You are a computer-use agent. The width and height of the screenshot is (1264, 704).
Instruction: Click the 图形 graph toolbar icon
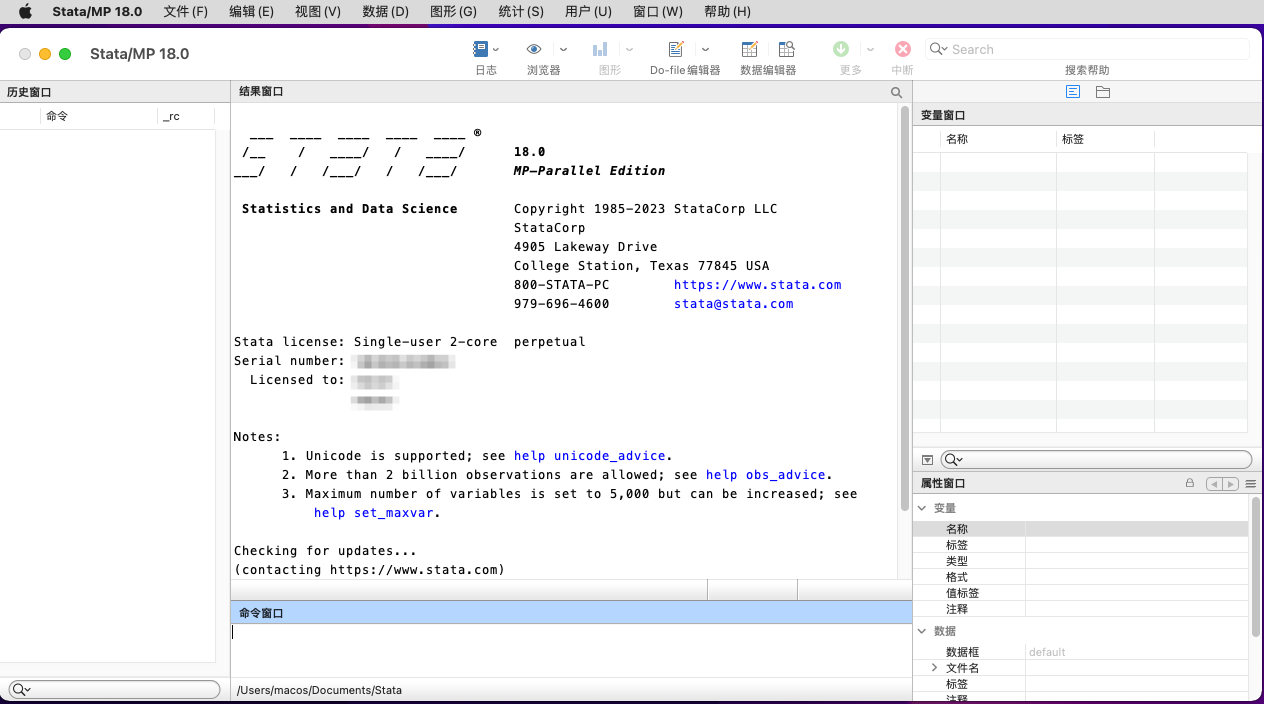click(x=600, y=49)
